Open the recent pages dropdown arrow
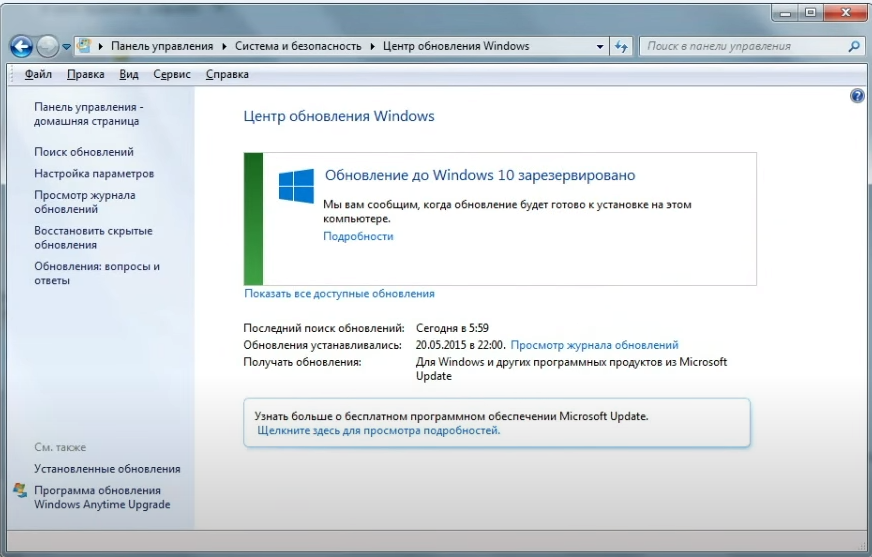 (66, 47)
